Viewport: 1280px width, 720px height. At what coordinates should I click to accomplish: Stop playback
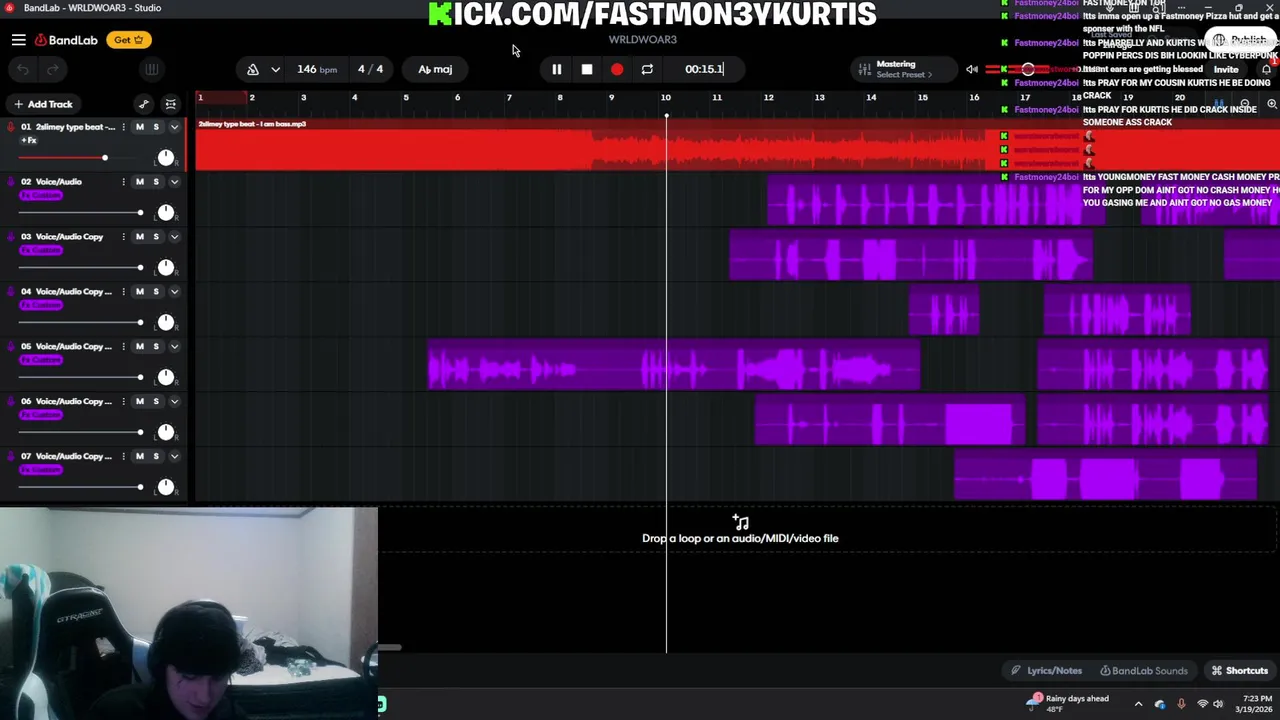[x=587, y=69]
